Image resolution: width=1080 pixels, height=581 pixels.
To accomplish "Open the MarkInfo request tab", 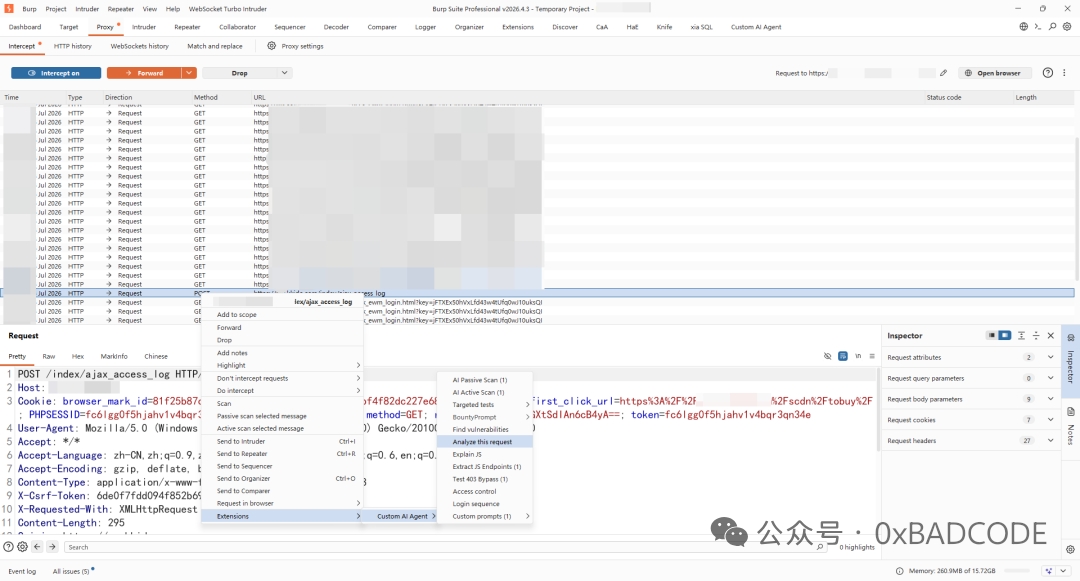I will coord(114,357).
